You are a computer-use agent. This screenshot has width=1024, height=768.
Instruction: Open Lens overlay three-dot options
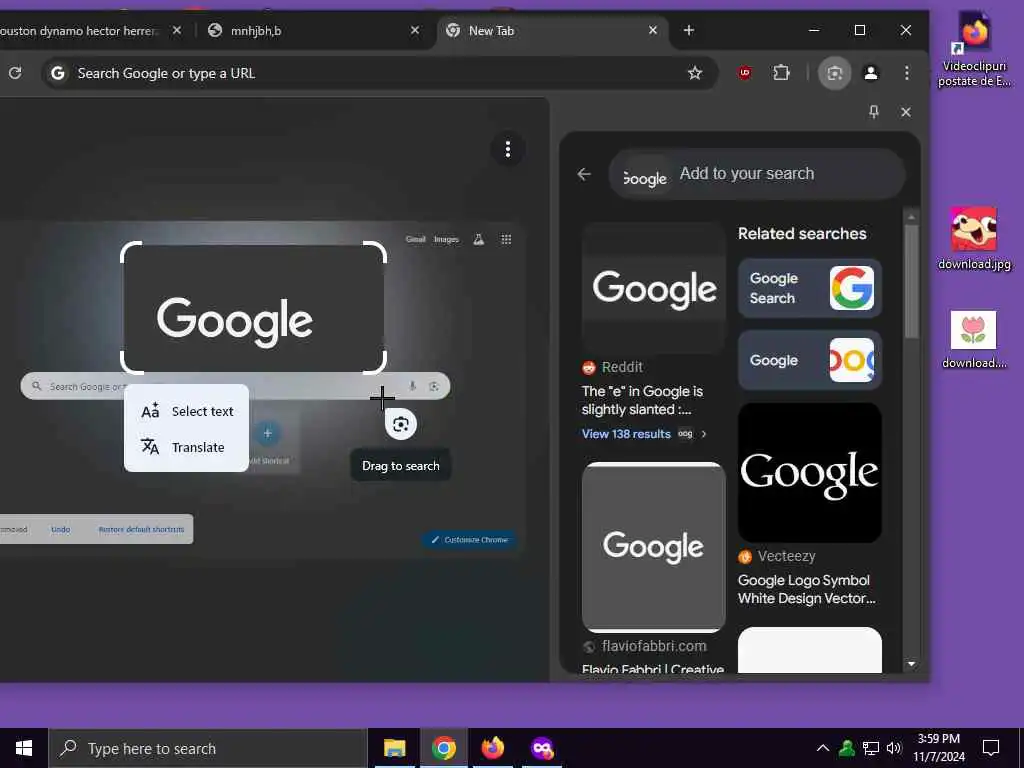(x=507, y=150)
